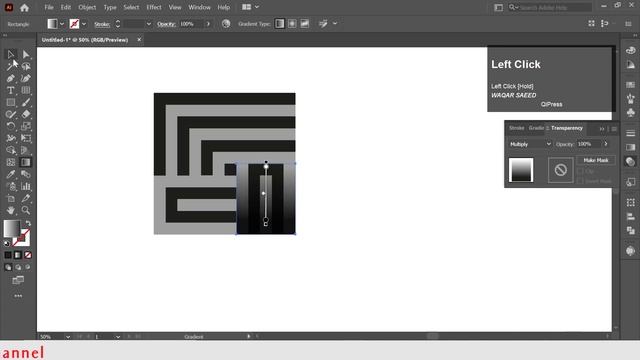
Task: Select the Mesh tool
Action: 11,162
